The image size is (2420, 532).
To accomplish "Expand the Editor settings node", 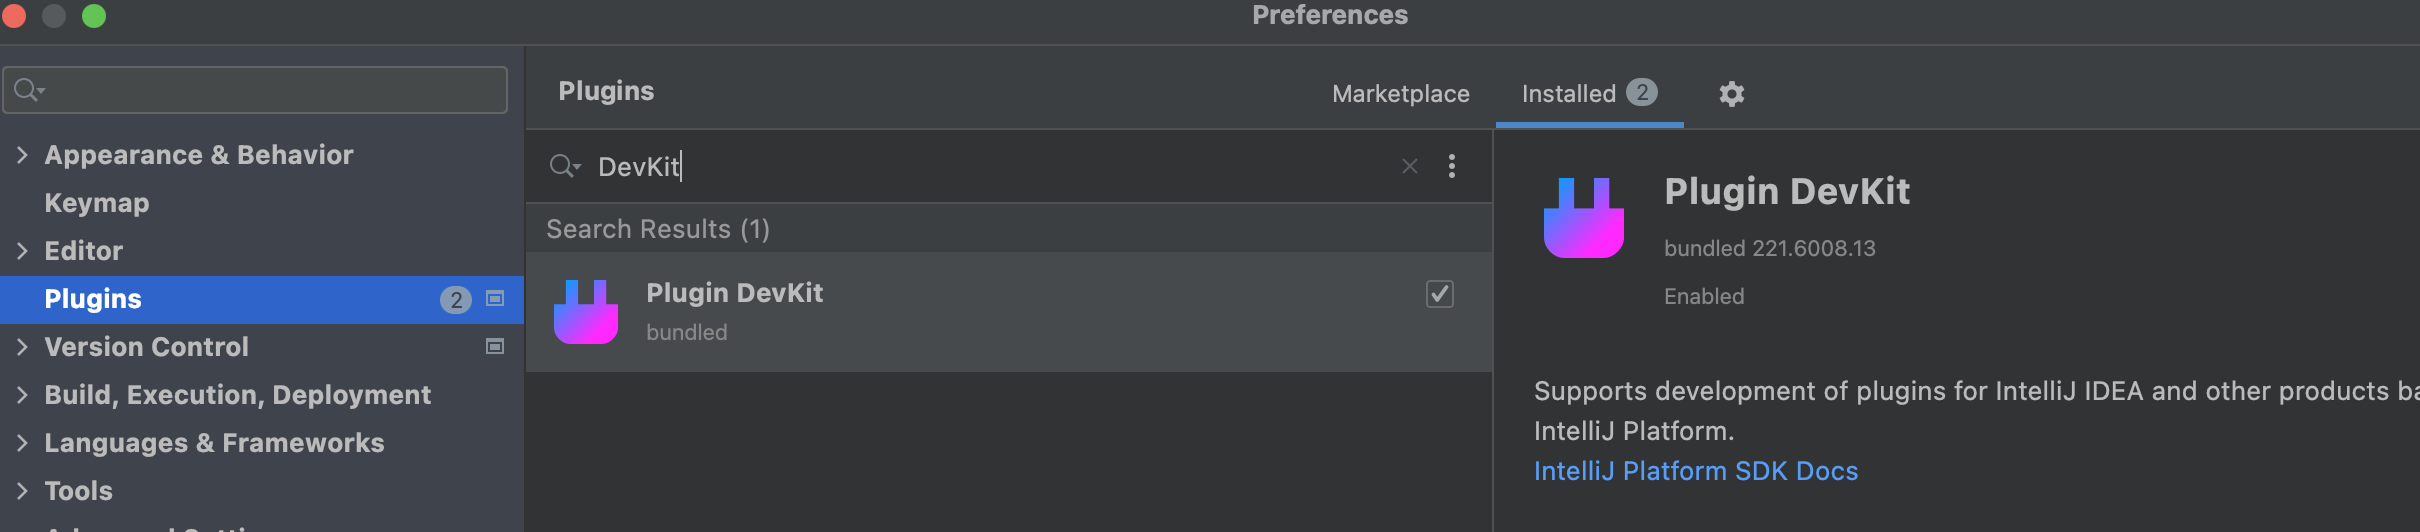I will click(22, 251).
